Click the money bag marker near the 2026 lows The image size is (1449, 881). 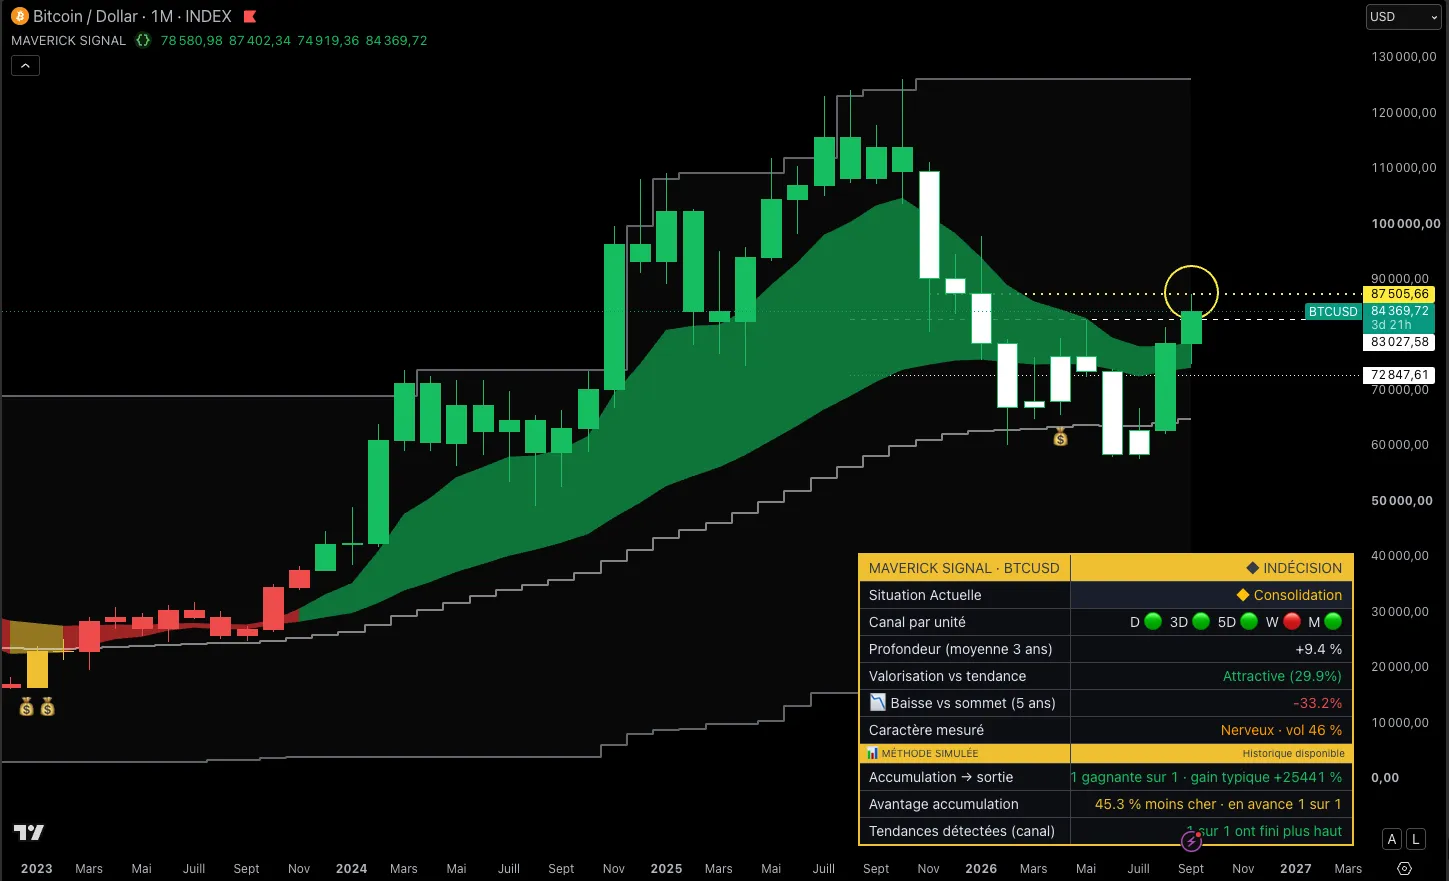click(1061, 437)
